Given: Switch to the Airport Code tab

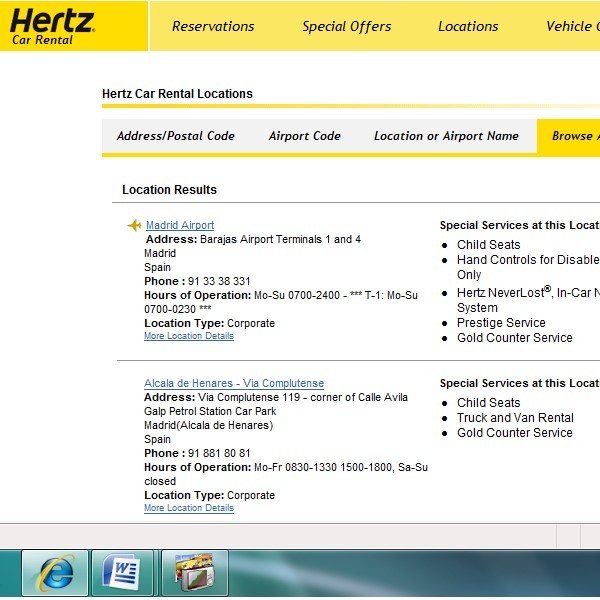Looking at the screenshot, I should click(305, 136).
